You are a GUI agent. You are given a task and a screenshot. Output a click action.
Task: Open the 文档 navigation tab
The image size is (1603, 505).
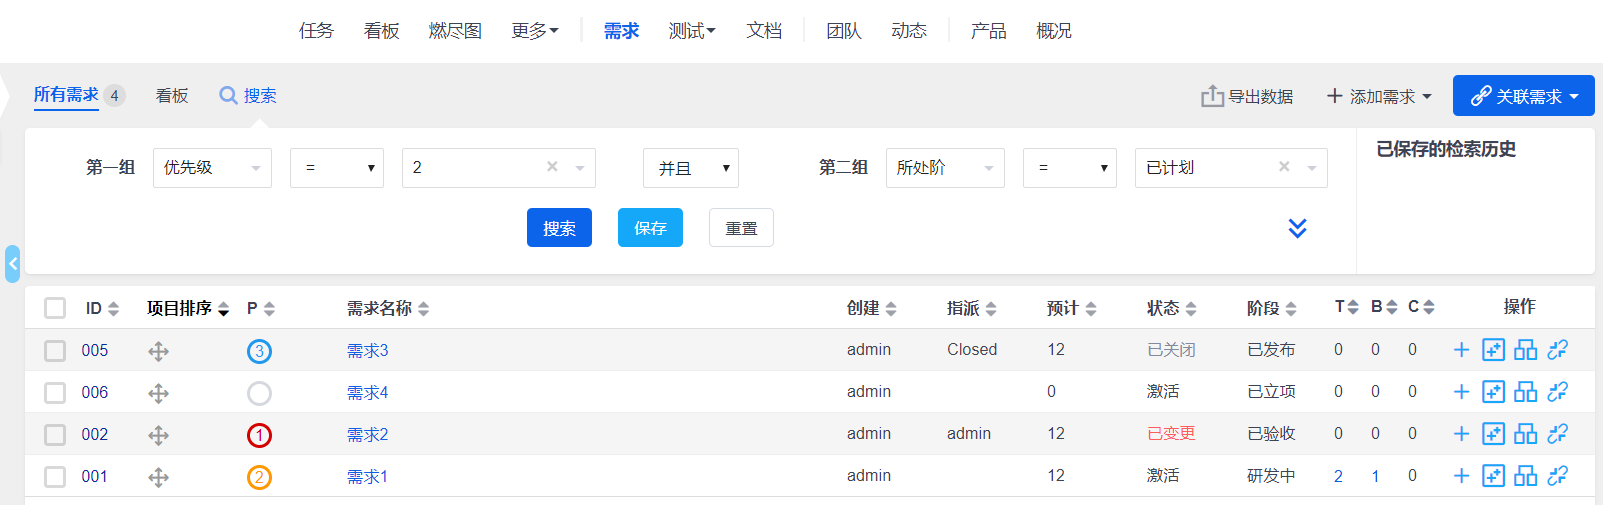(x=764, y=31)
